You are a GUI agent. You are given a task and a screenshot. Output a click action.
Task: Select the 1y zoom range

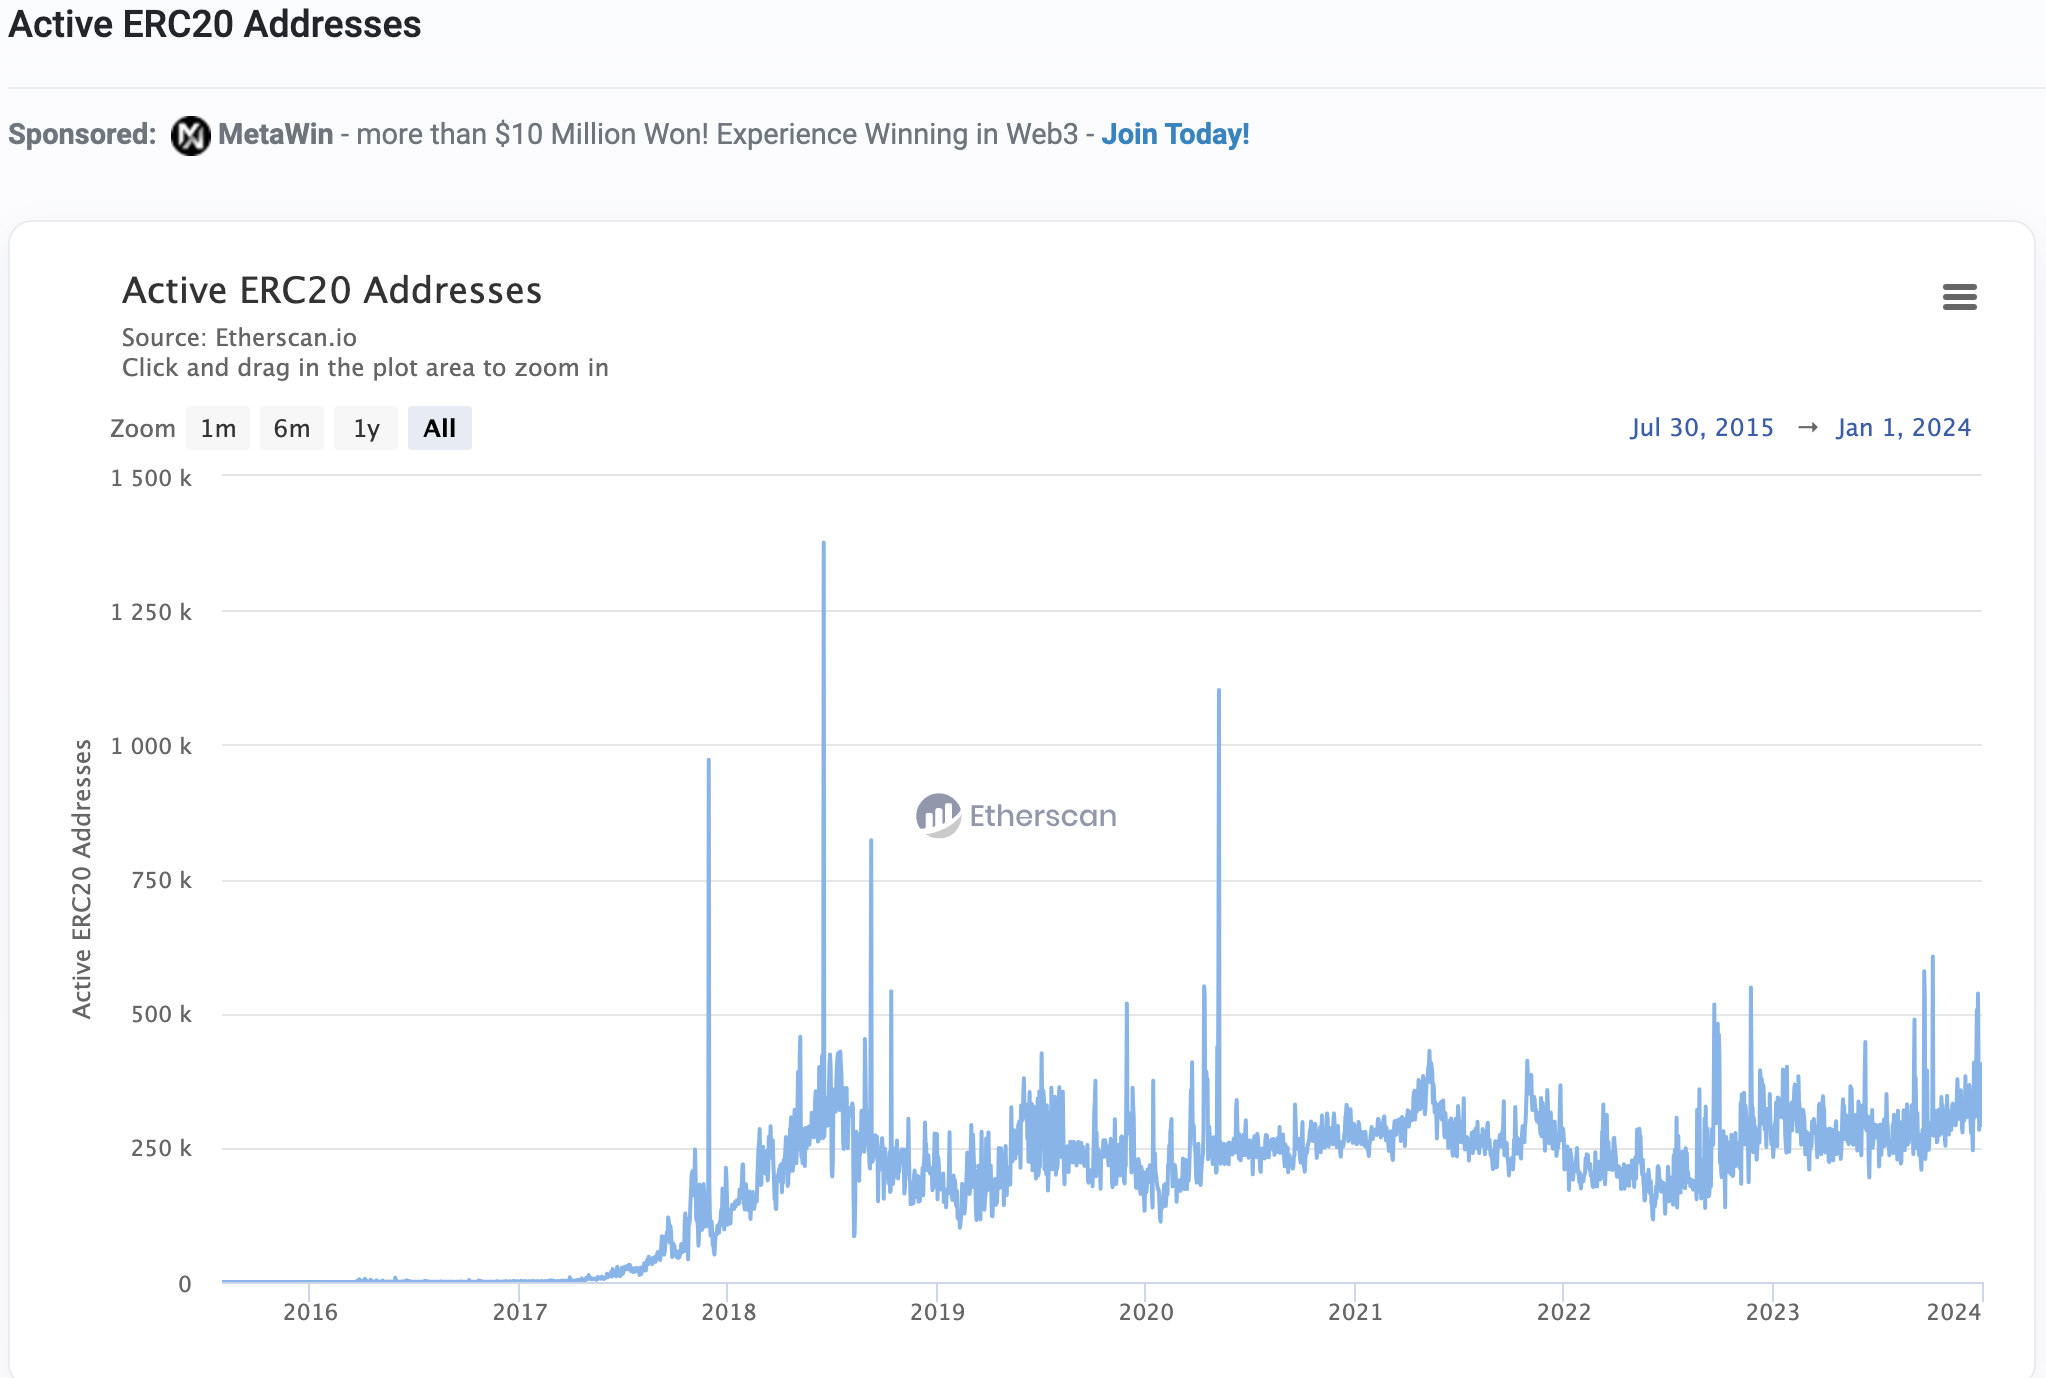click(x=366, y=429)
